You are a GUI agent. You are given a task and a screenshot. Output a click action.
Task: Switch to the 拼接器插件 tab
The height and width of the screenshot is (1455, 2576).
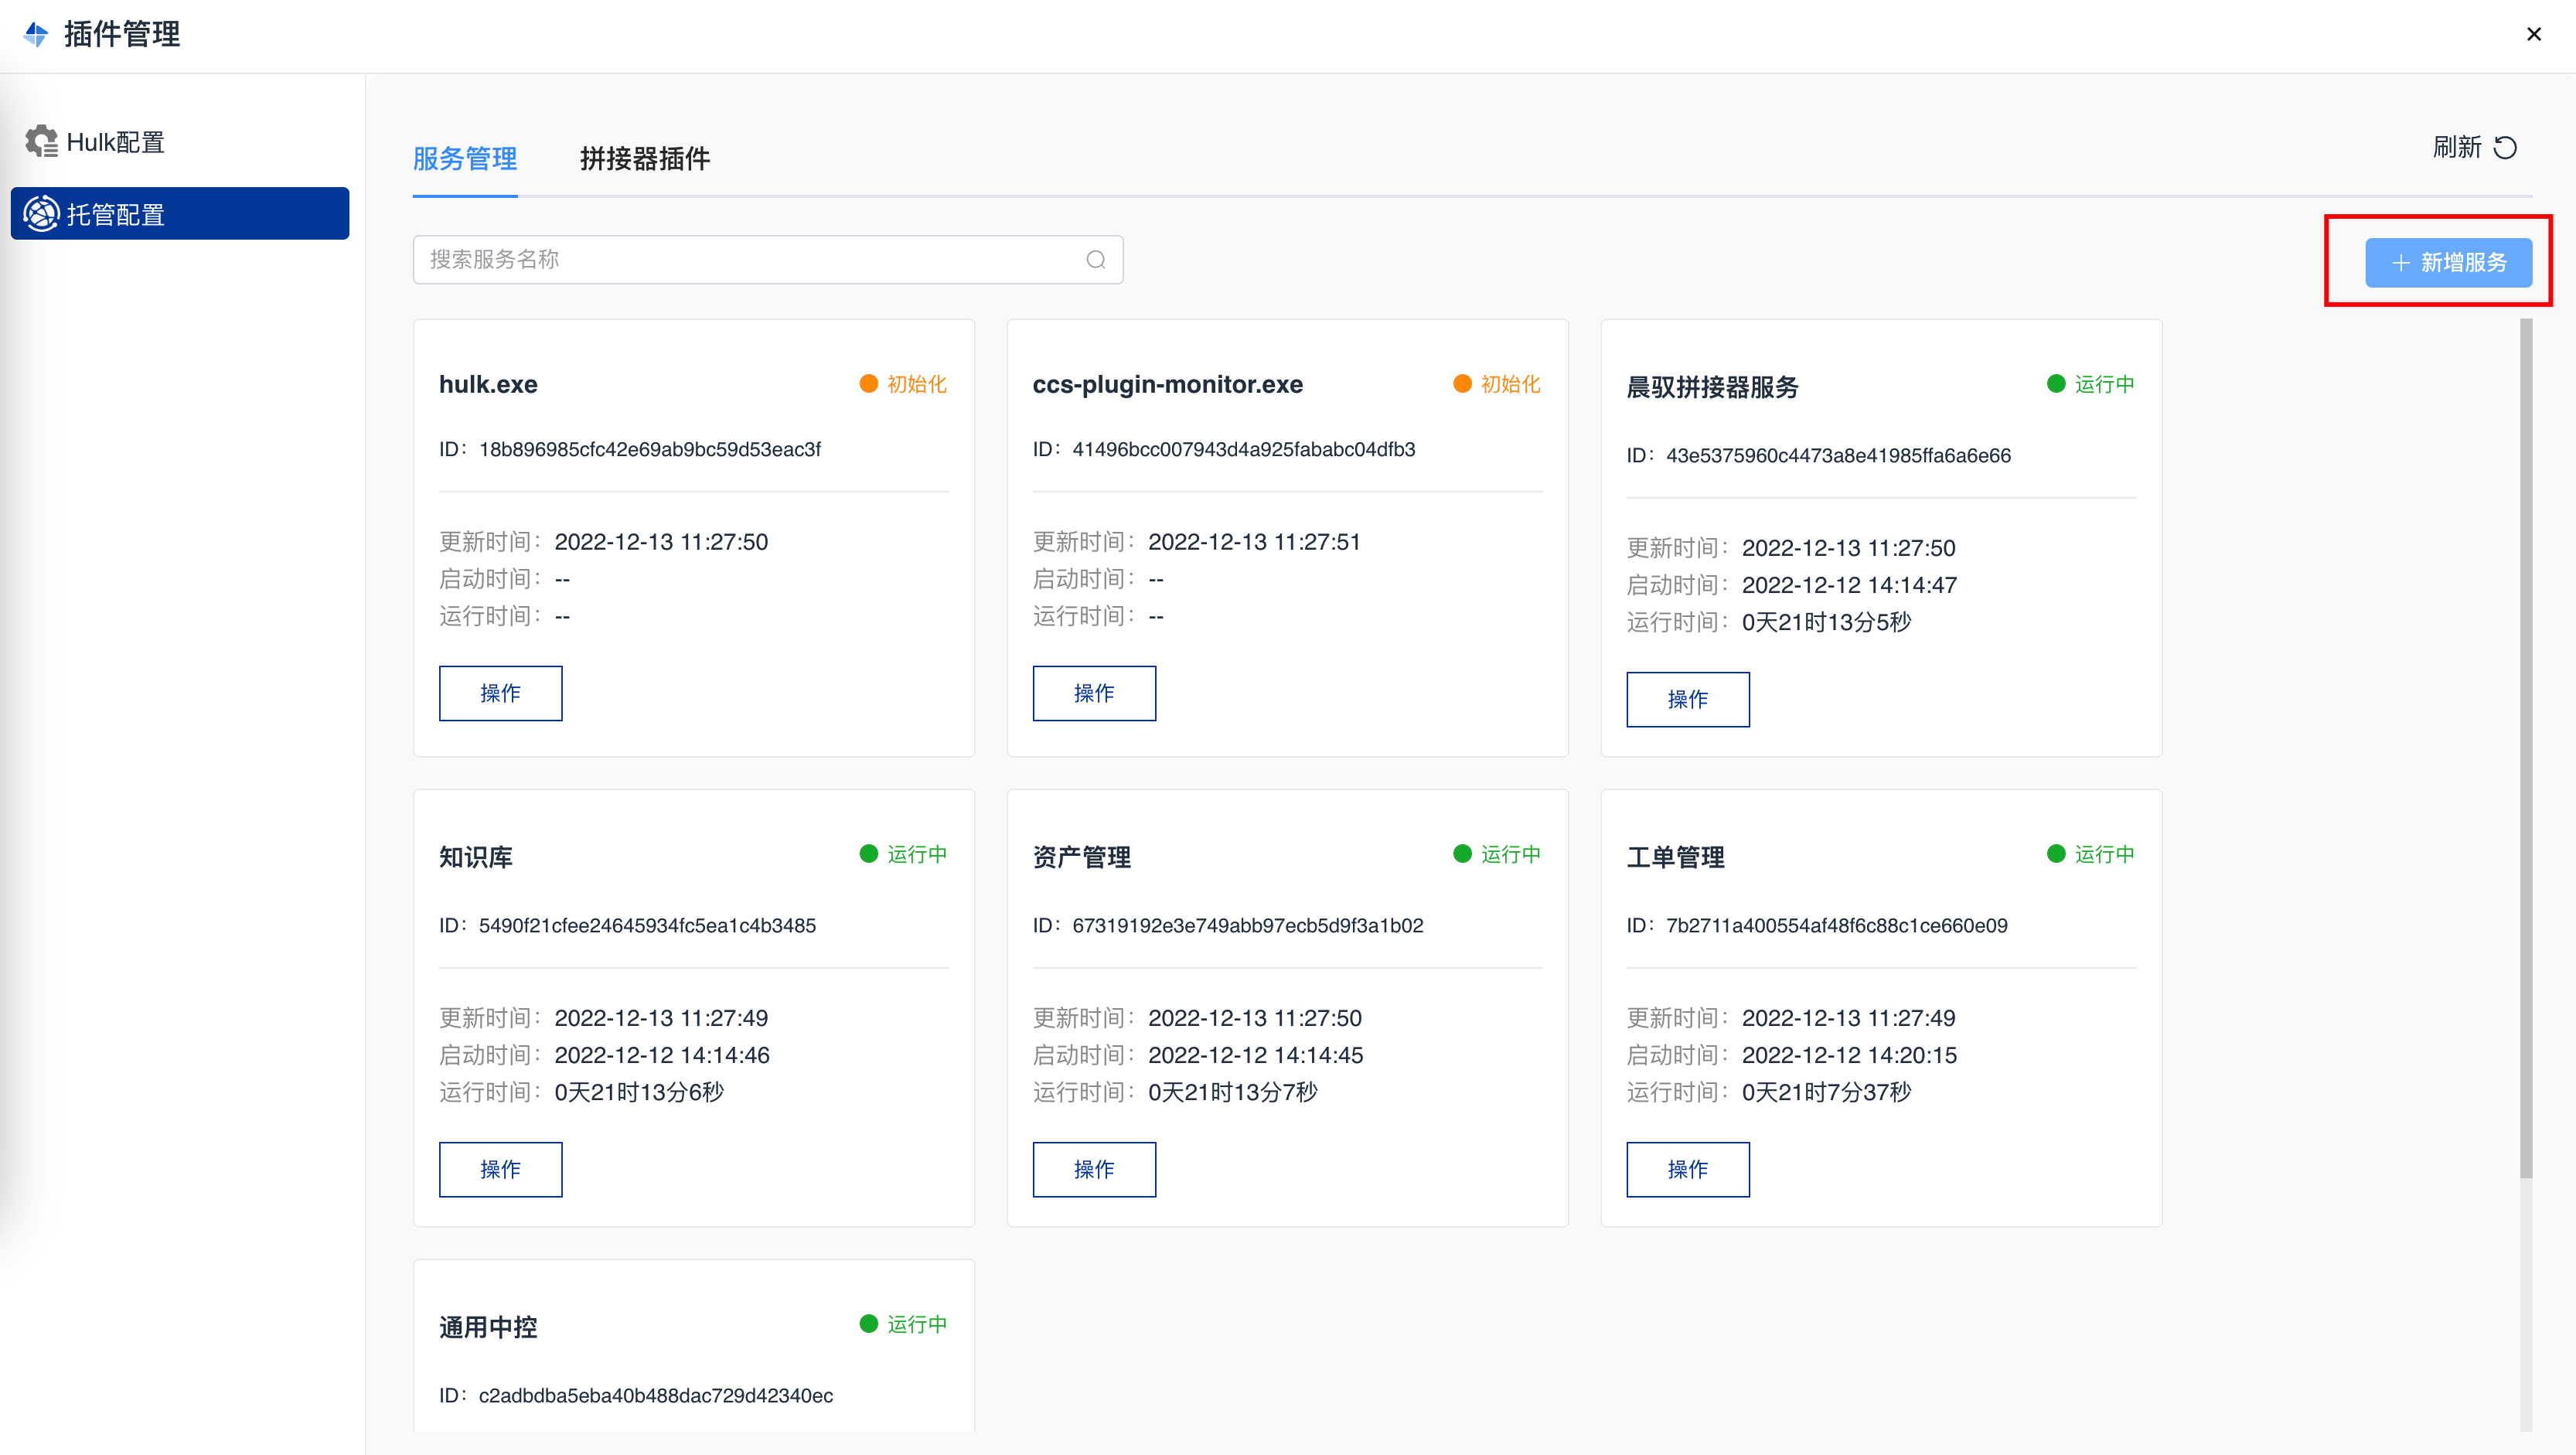pos(645,159)
